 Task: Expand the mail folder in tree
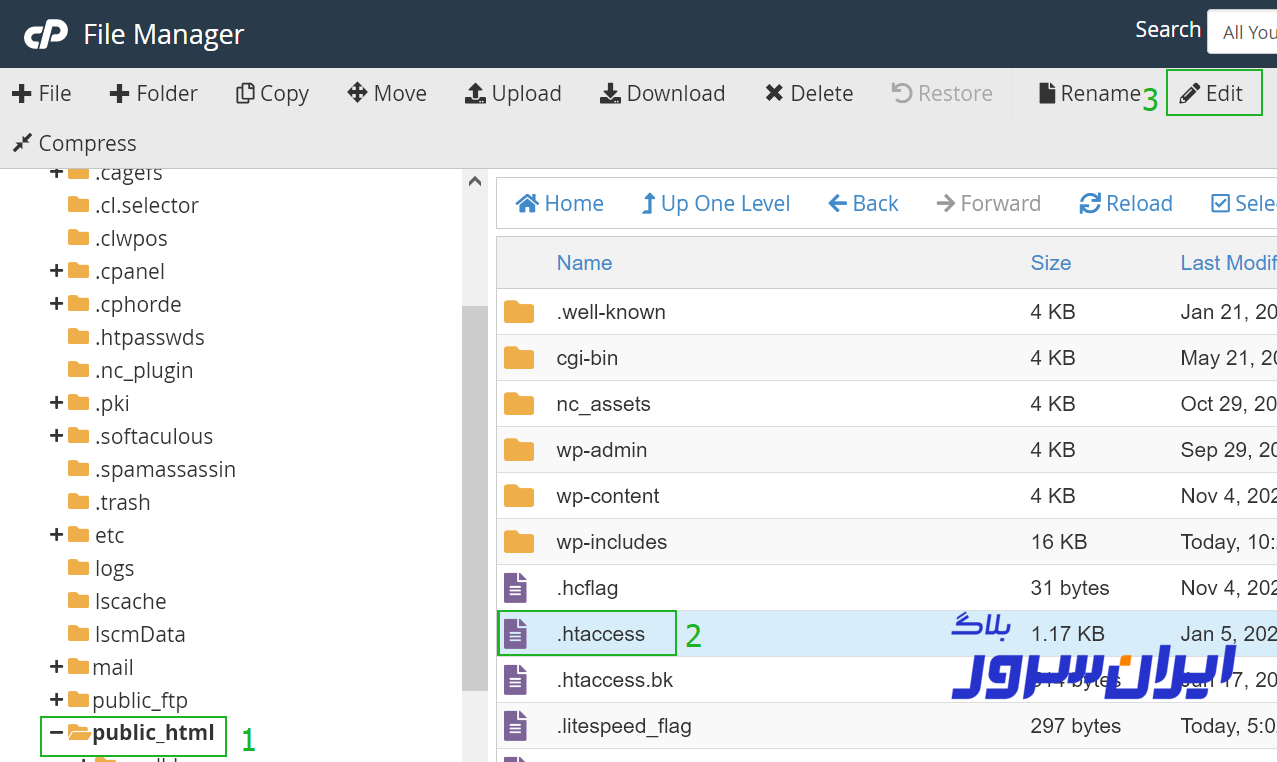56,667
